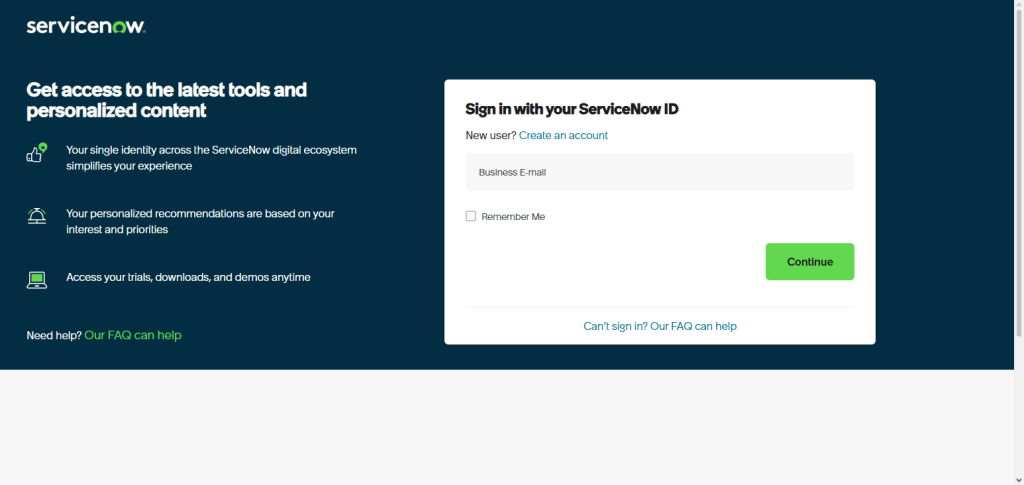
Task: Click the Get access to the latest tools heading
Action: (x=167, y=100)
